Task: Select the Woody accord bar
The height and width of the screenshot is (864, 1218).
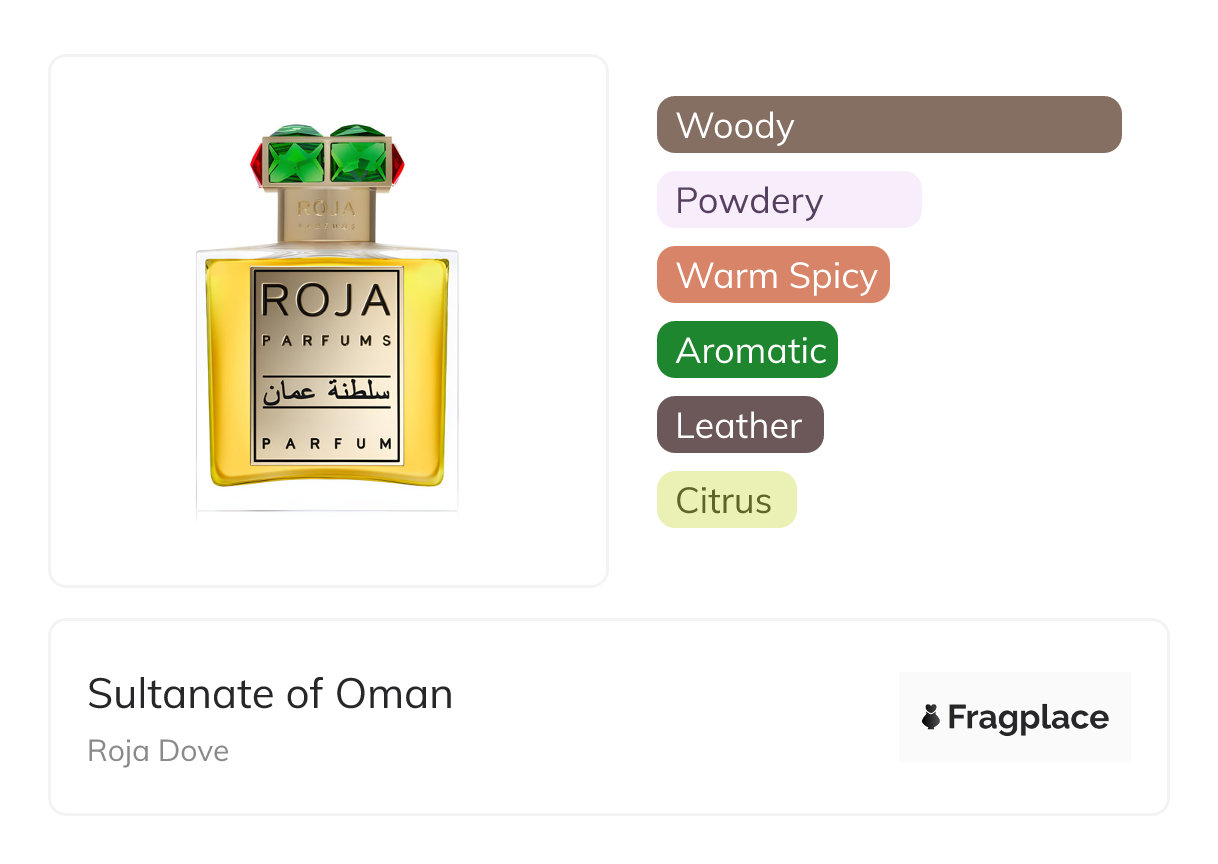Action: (x=889, y=125)
